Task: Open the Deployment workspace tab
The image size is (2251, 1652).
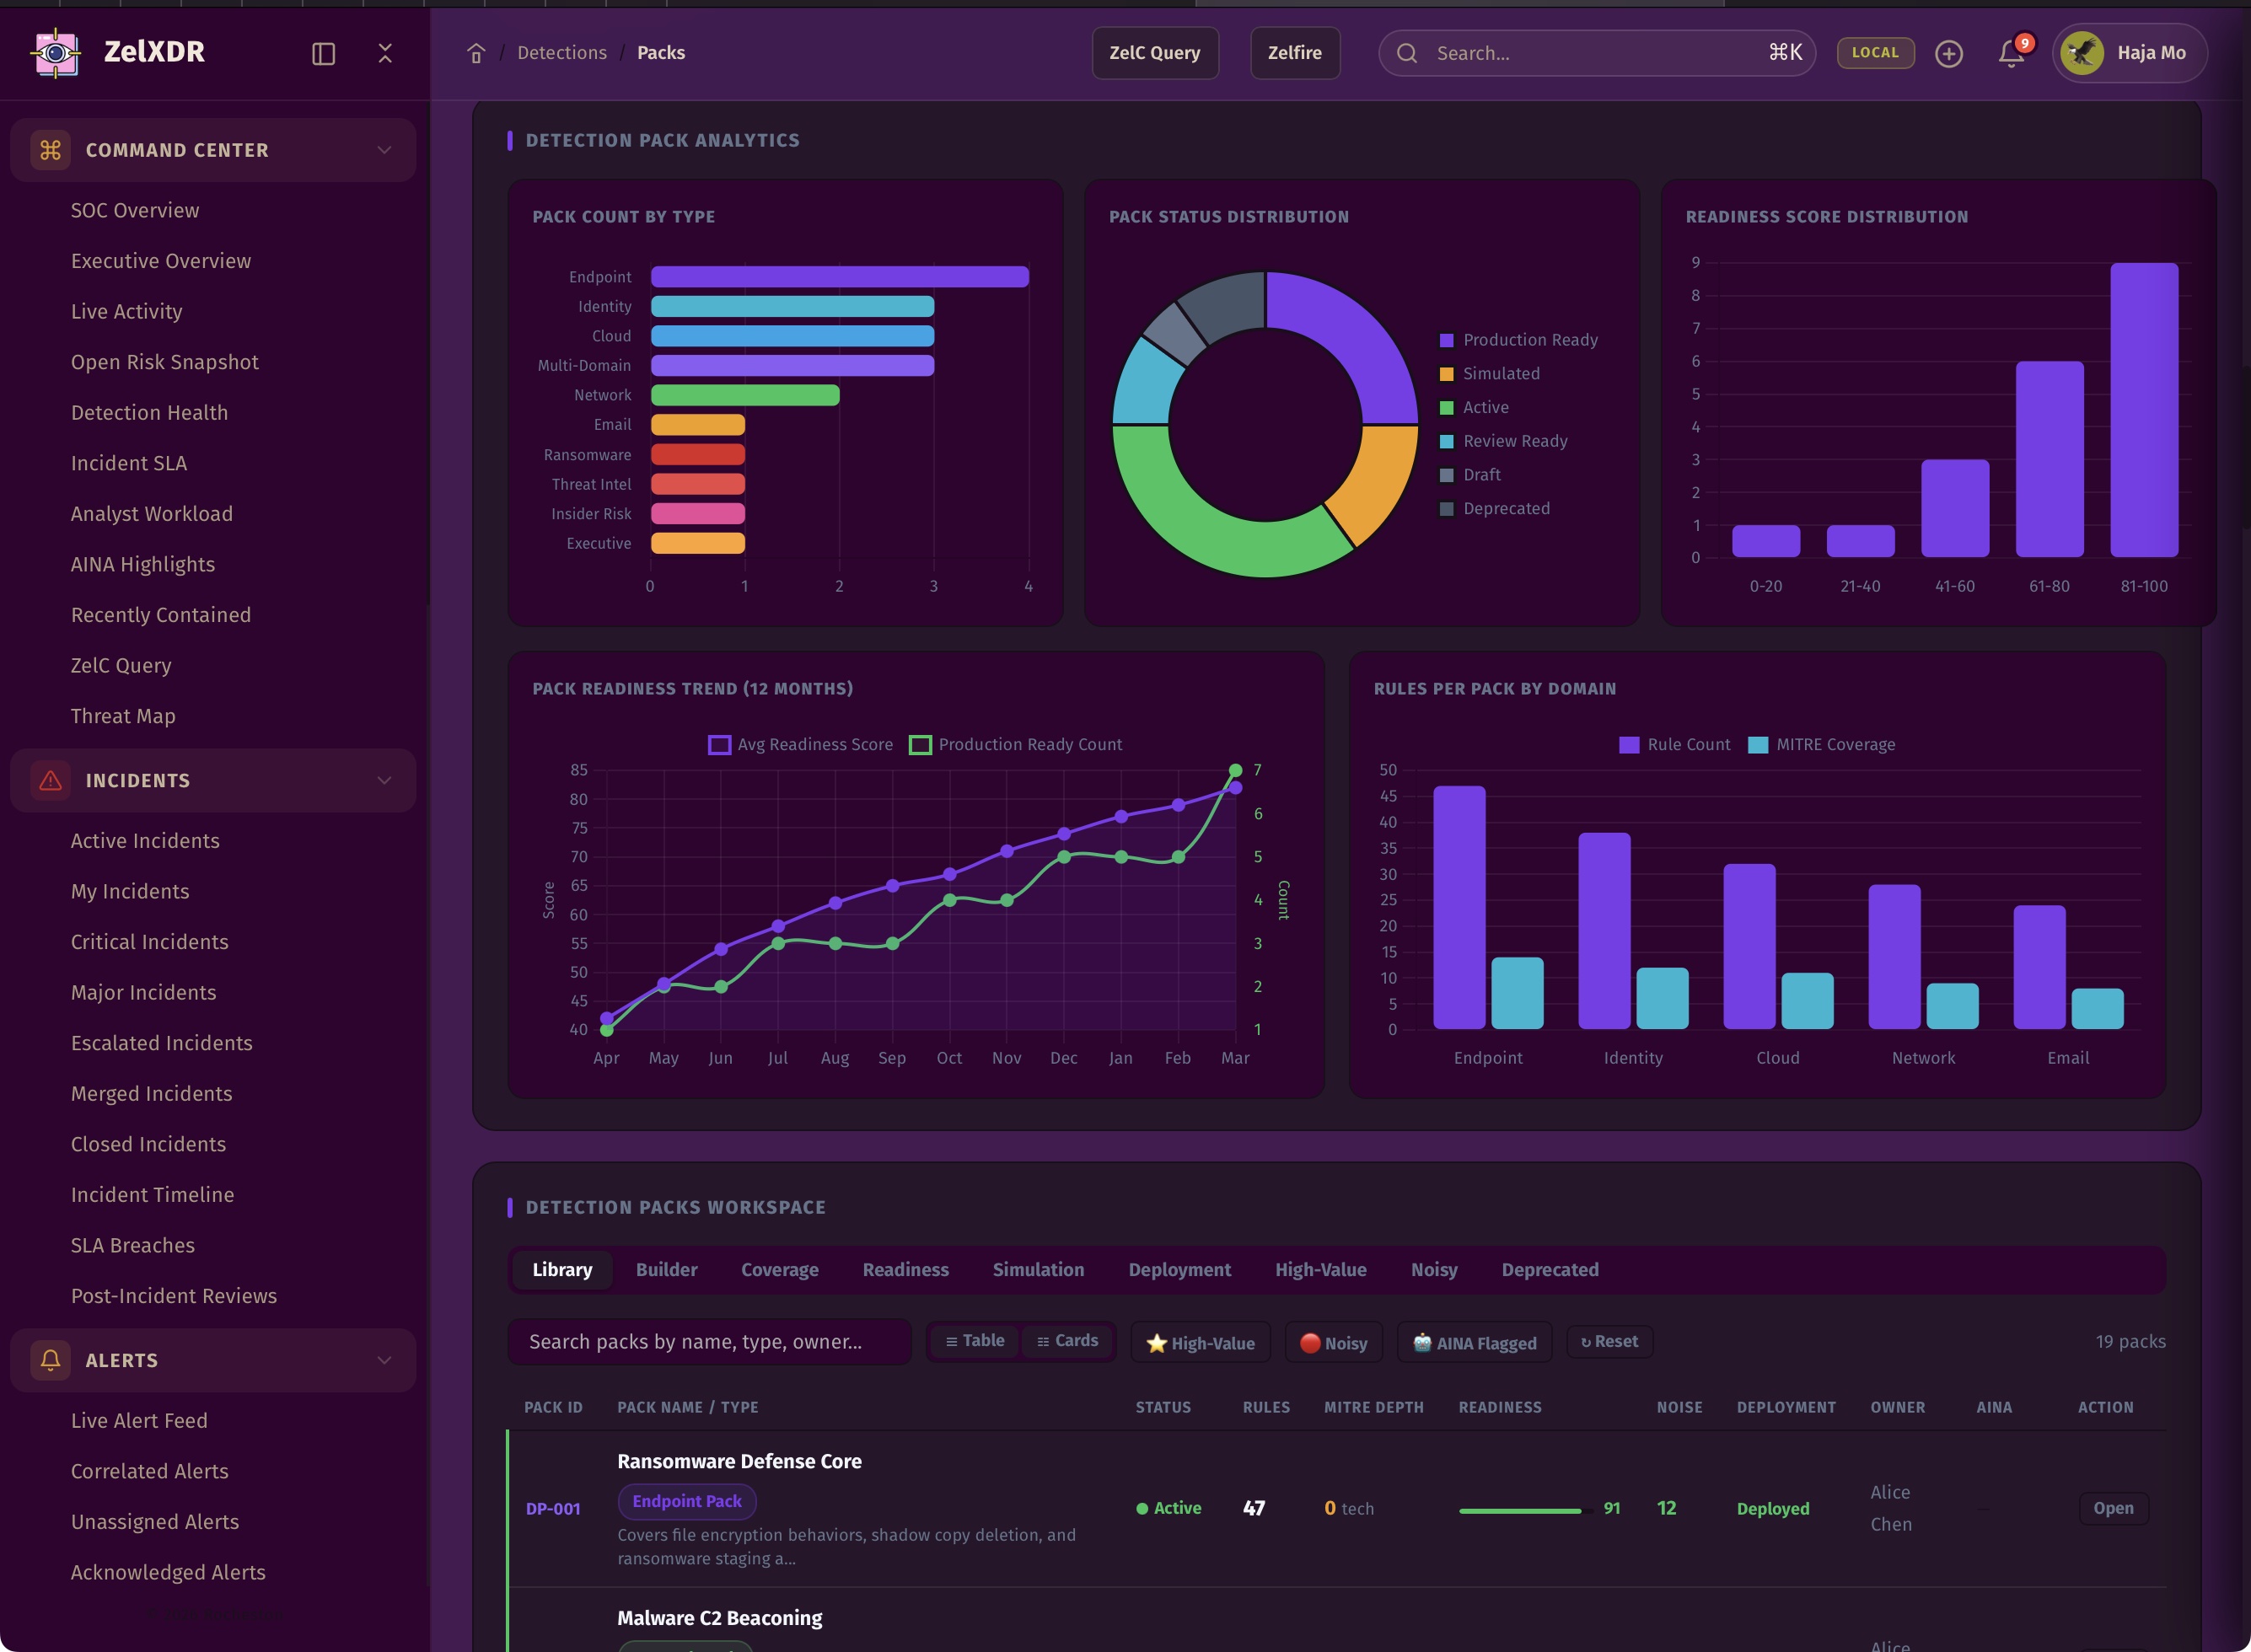Action: 1179,1270
